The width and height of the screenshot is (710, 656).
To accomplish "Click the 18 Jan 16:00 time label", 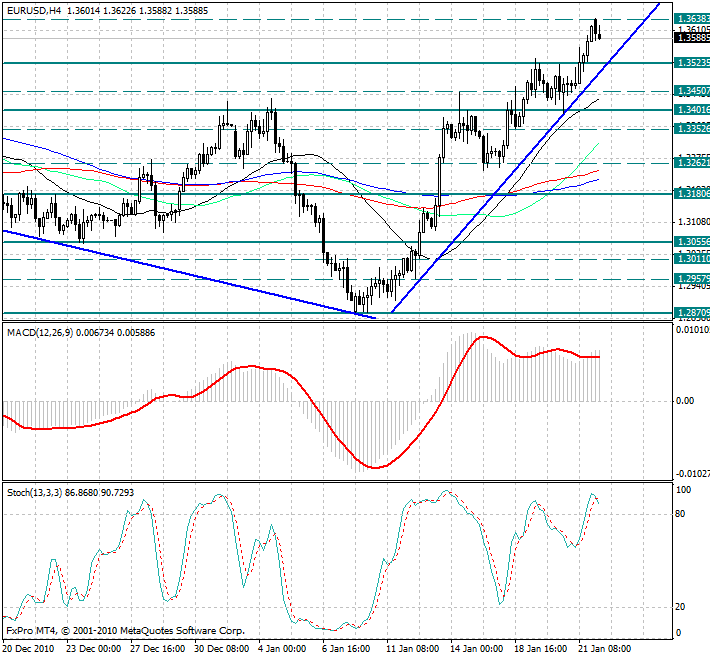I will point(541,649).
